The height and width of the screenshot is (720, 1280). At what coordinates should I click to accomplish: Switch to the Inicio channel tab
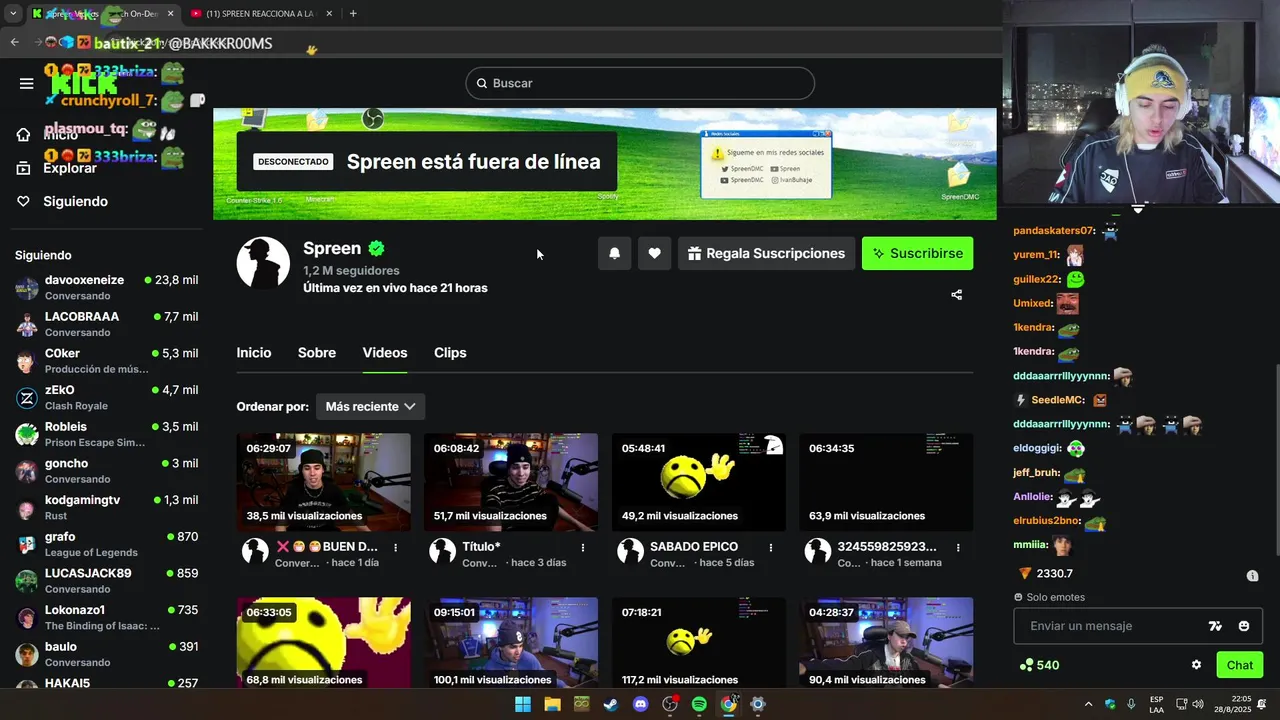coord(254,353)
